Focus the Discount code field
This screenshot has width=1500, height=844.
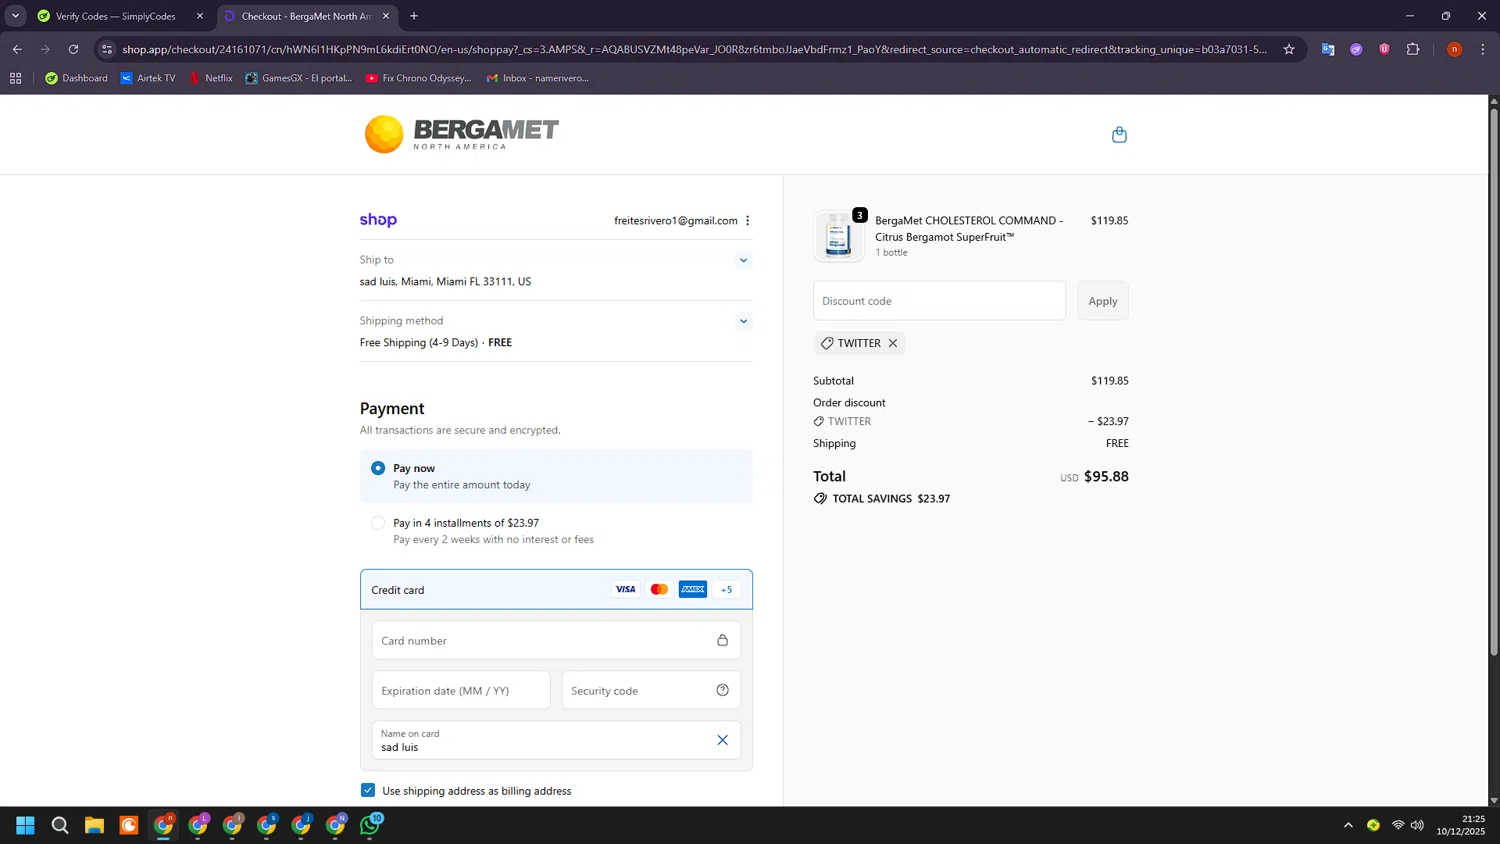(x=939, y=301)
